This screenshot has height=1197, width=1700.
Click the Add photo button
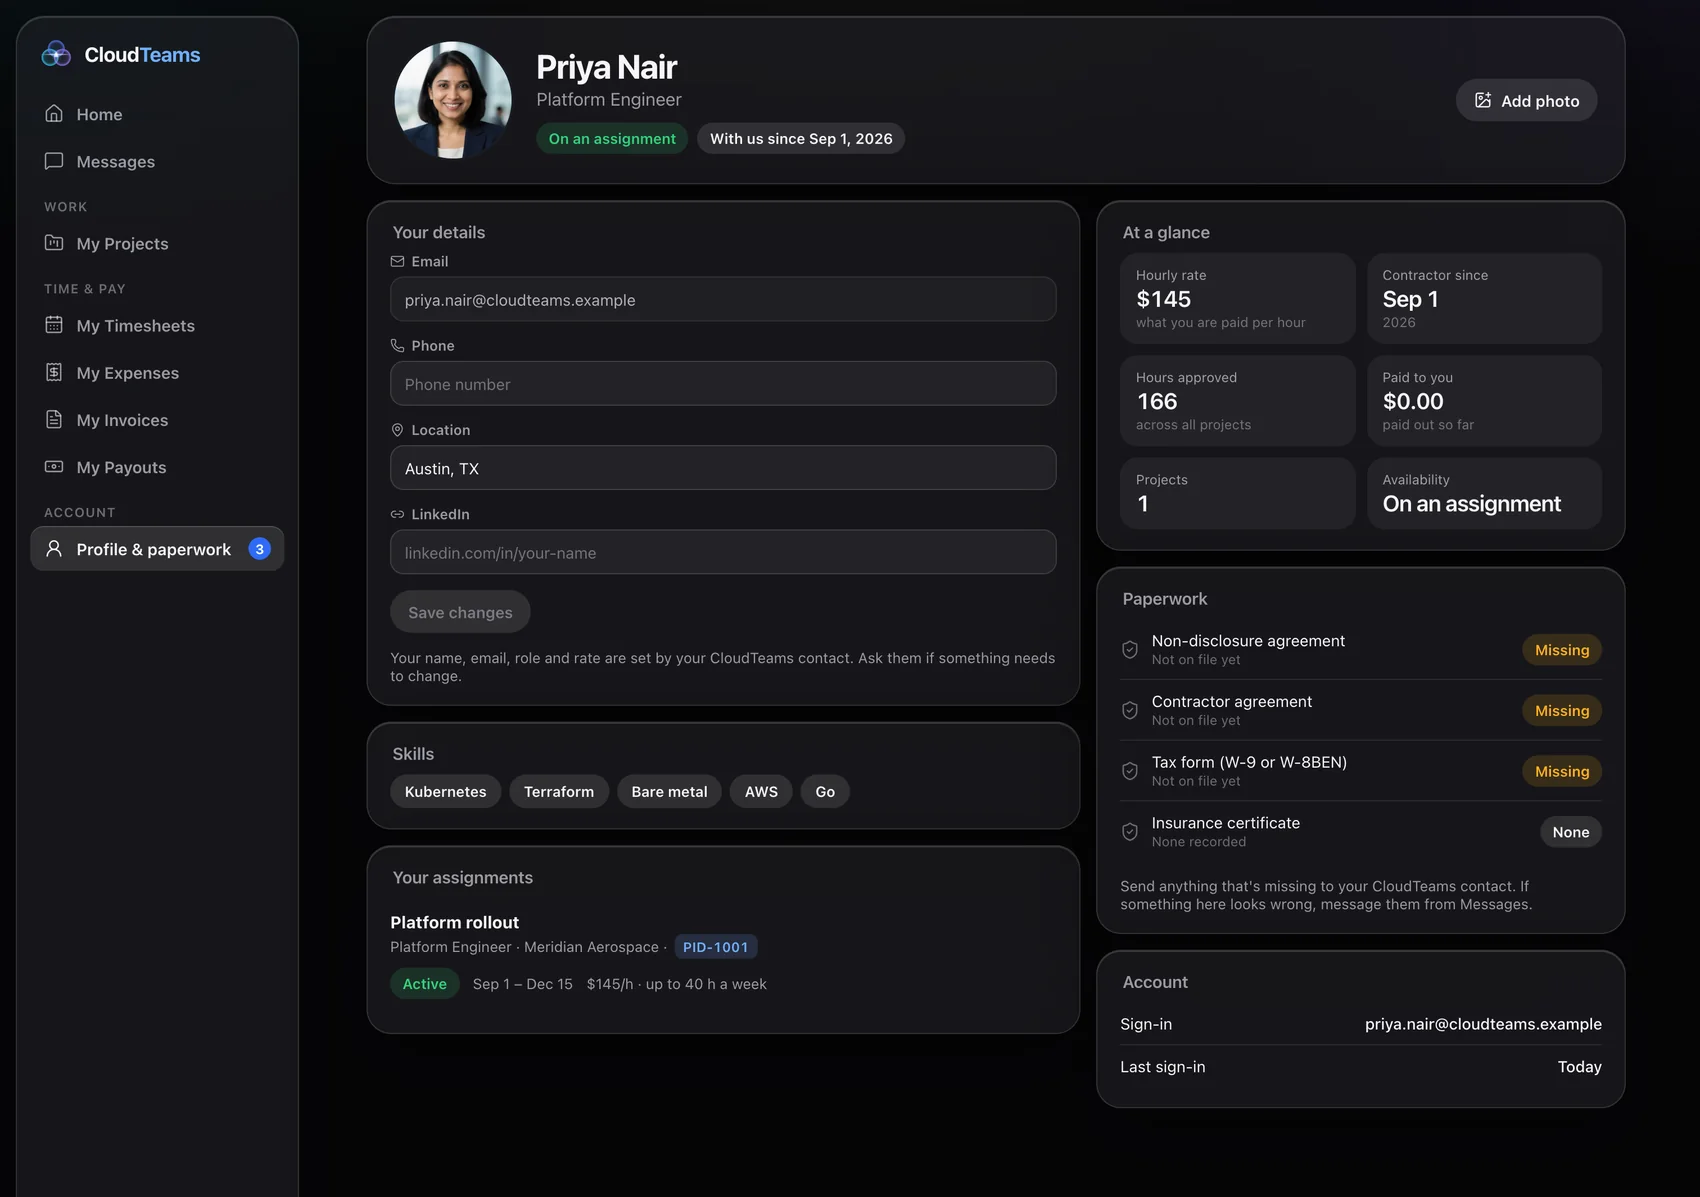(x=1526, y=100)
